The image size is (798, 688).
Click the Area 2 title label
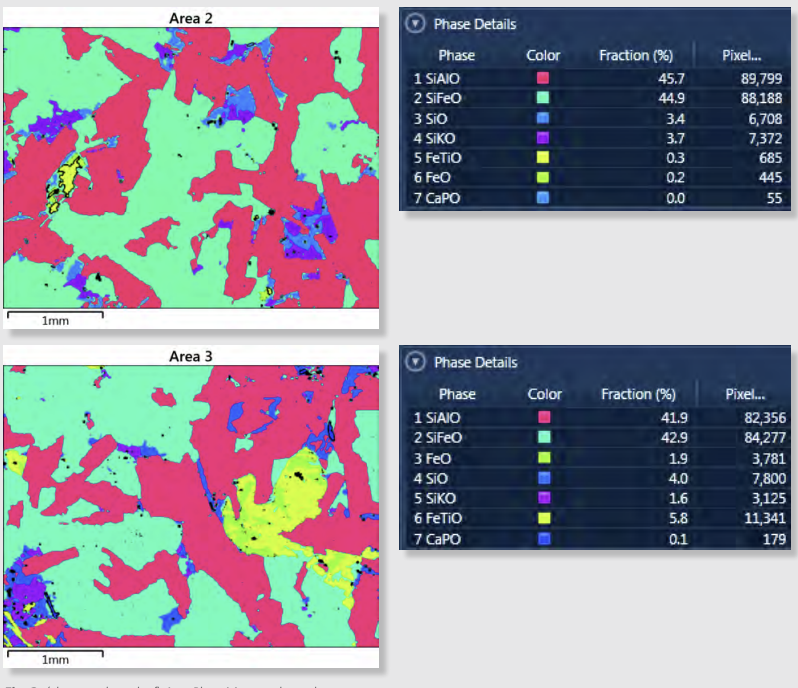[191, 18]
